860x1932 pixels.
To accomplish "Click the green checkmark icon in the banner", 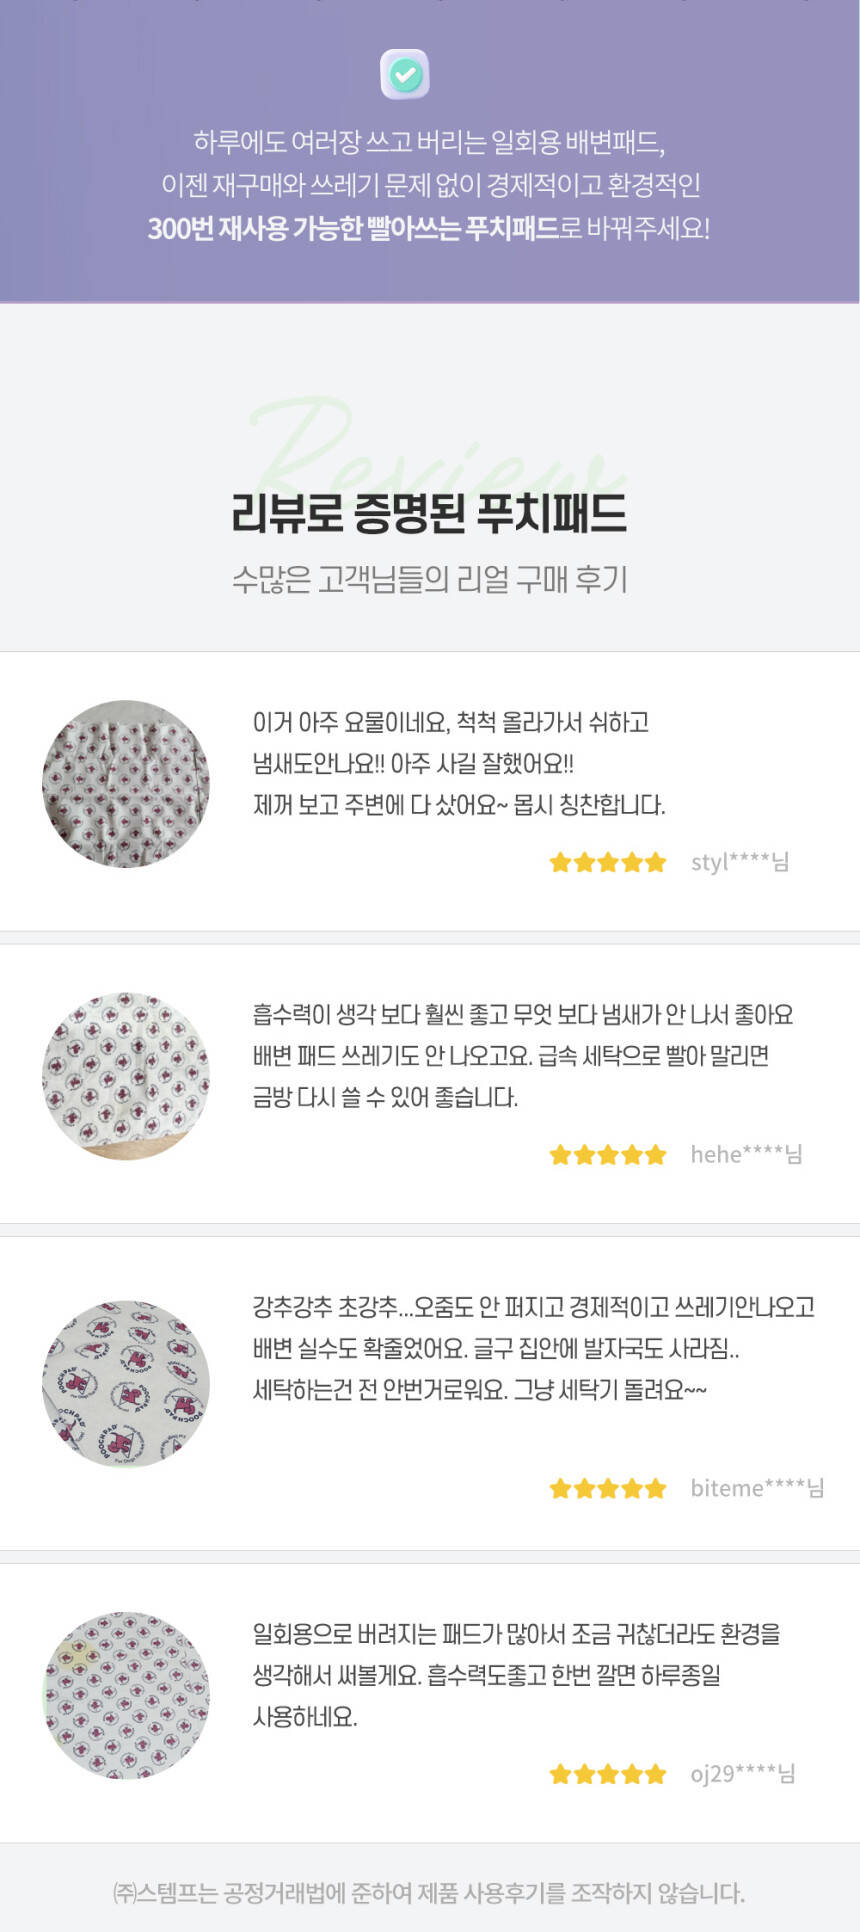I will pos(405,74).
